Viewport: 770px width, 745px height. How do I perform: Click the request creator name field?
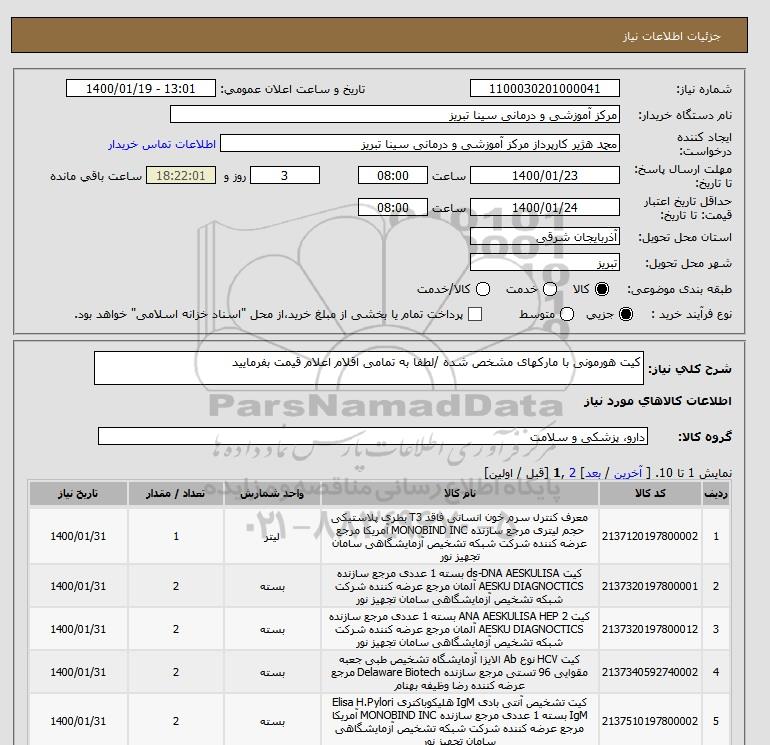click(420, 144)
